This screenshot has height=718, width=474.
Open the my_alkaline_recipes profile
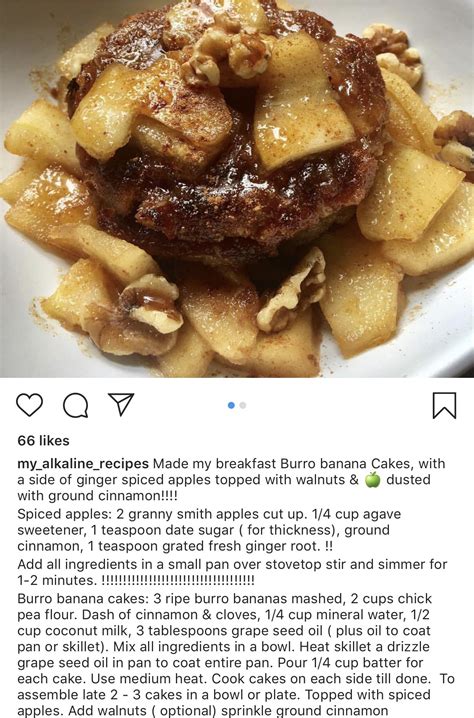click(83, 464)
